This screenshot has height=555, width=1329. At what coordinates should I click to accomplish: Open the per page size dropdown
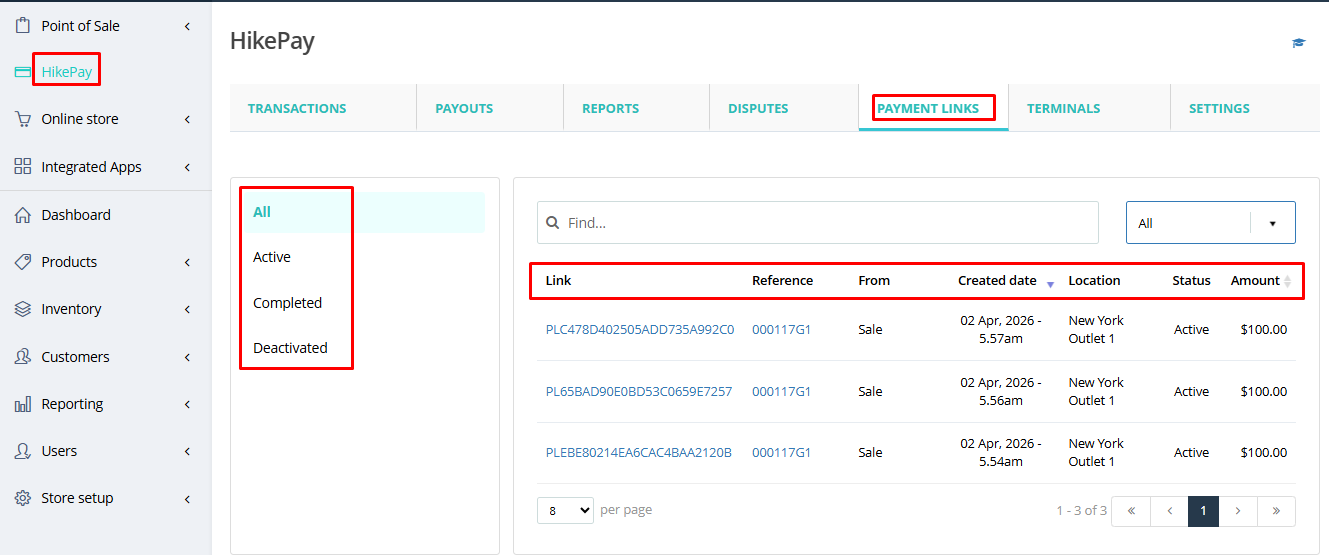coord(565,510)
